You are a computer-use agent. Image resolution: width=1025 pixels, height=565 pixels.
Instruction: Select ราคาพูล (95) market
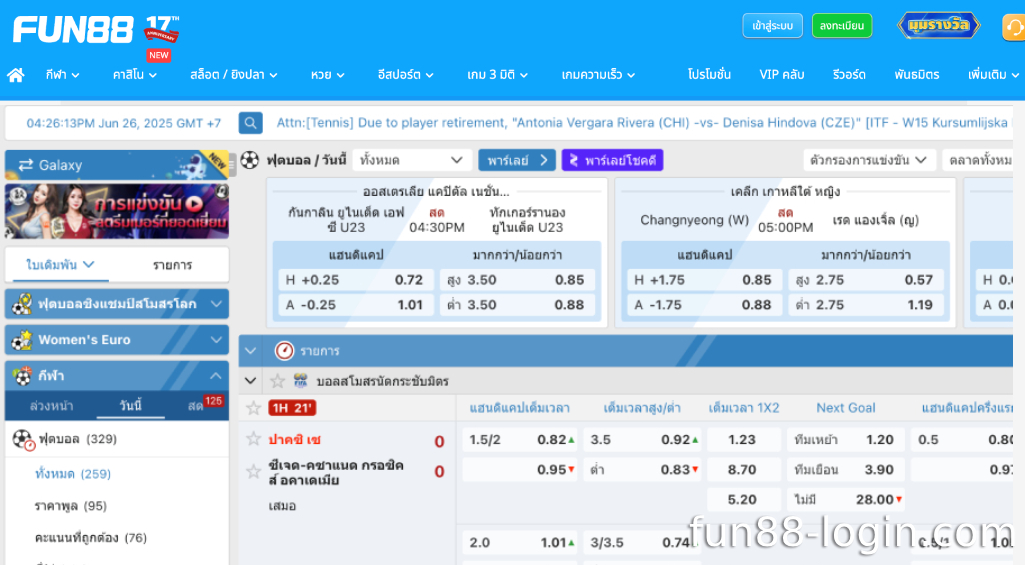(71, 505)
